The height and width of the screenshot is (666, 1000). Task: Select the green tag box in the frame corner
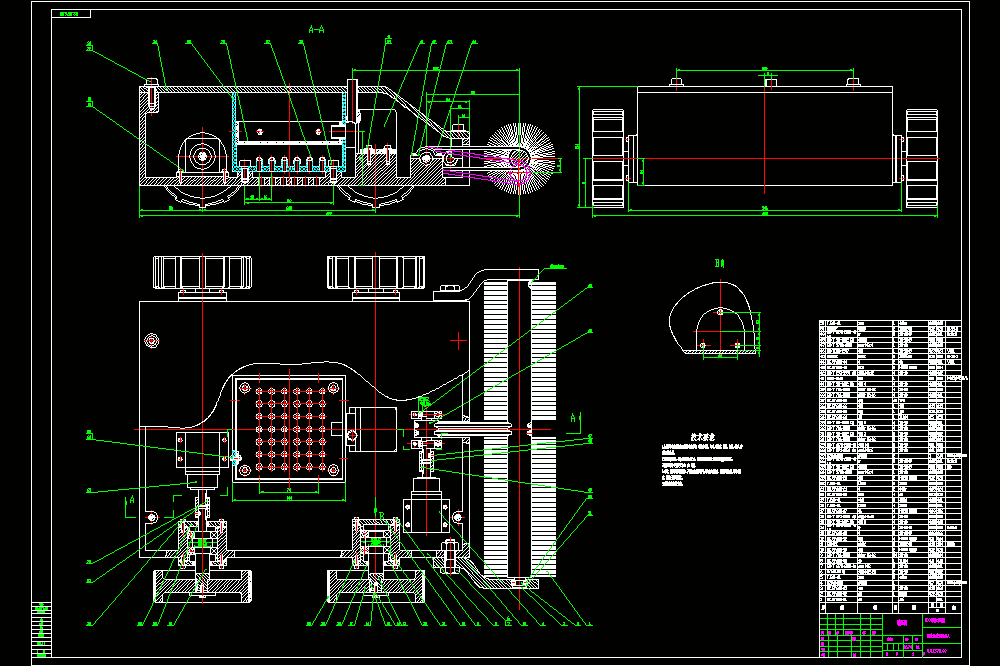tap(71, 13)
